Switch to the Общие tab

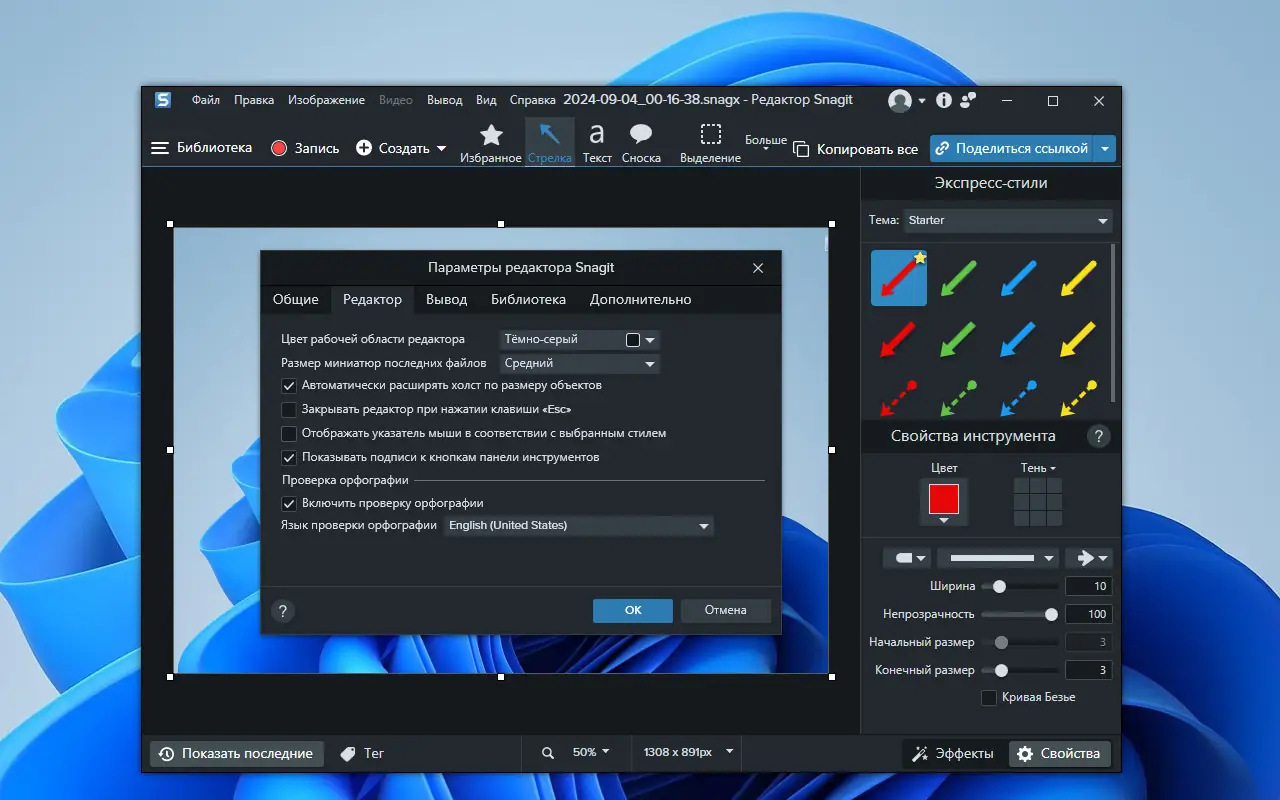pos(296,299)
